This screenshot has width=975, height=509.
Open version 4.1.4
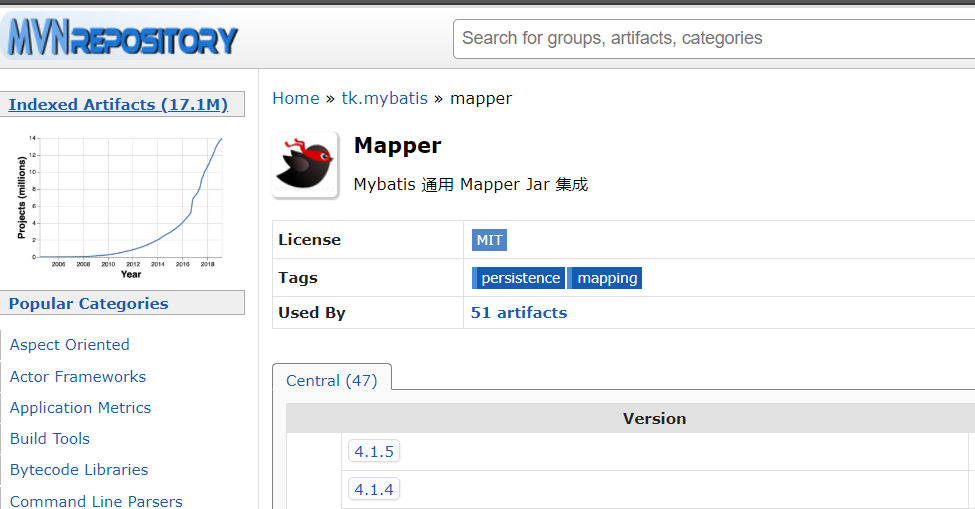[374, 489]
